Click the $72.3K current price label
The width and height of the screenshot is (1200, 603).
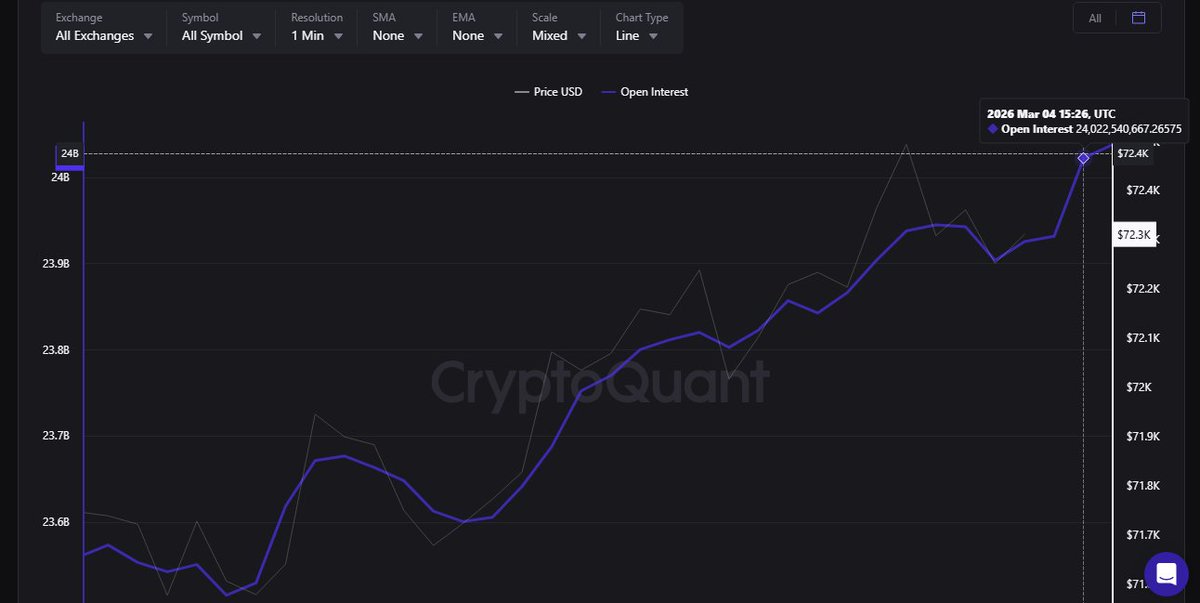[x=1135, y=234]
